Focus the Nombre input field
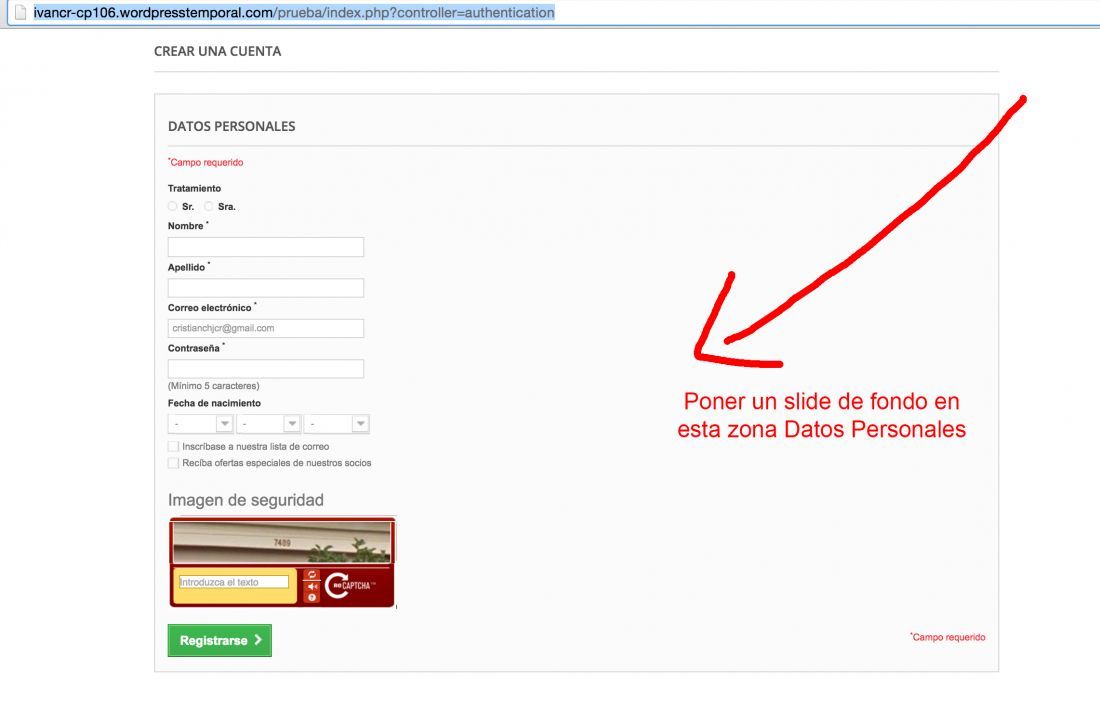The width and height of the screenshot is (1100, 719). click(266, 247)
